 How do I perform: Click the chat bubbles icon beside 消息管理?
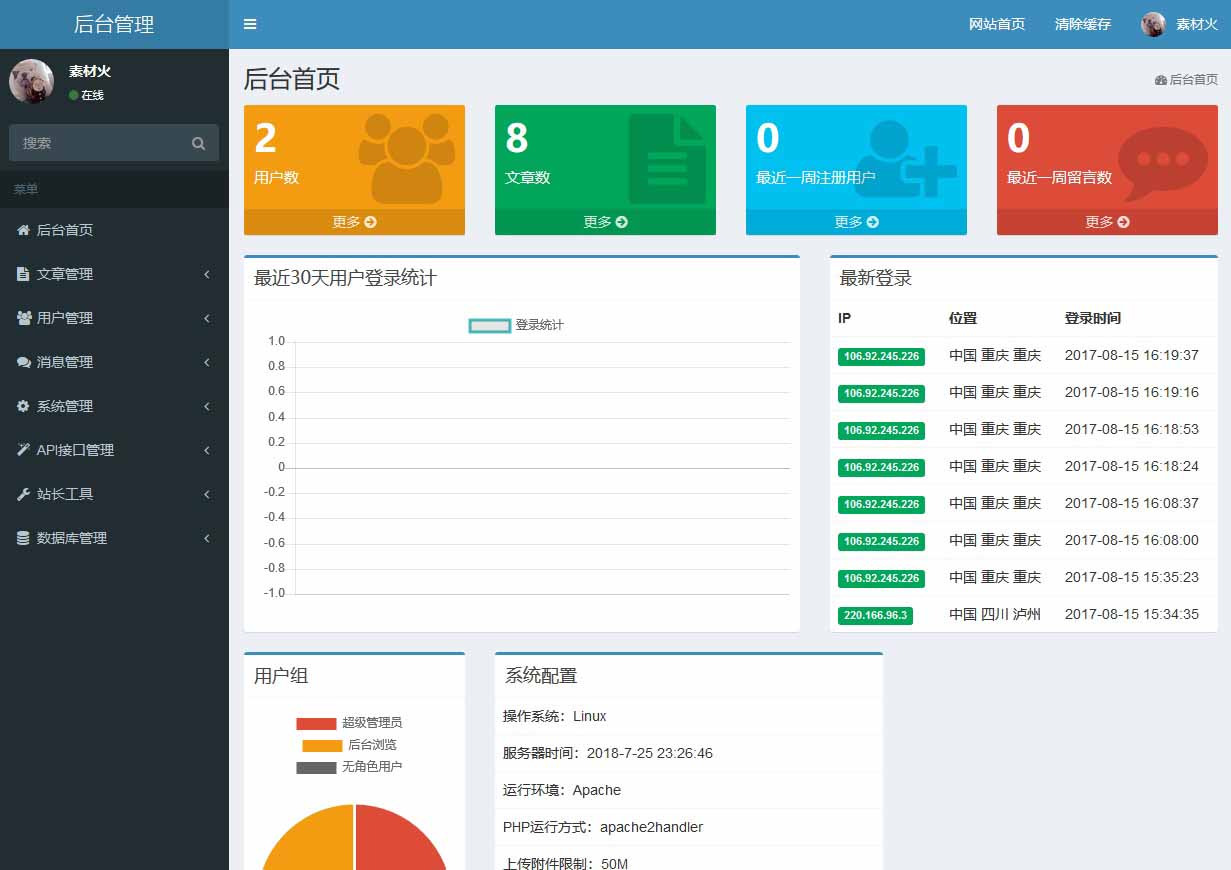24,362
